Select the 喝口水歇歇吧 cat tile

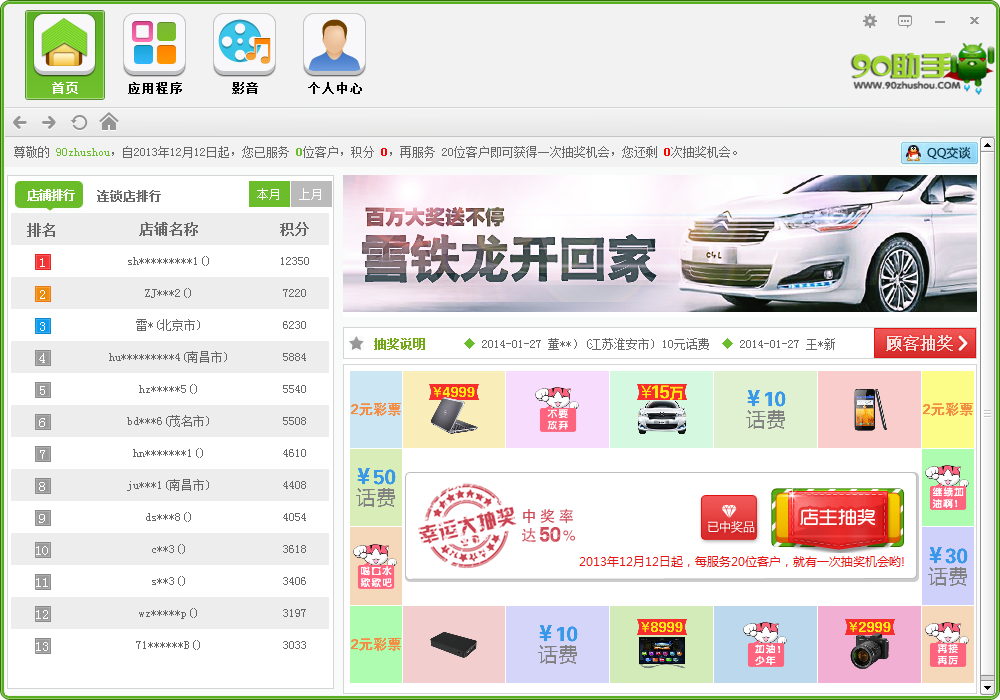(x=376, y=565)
